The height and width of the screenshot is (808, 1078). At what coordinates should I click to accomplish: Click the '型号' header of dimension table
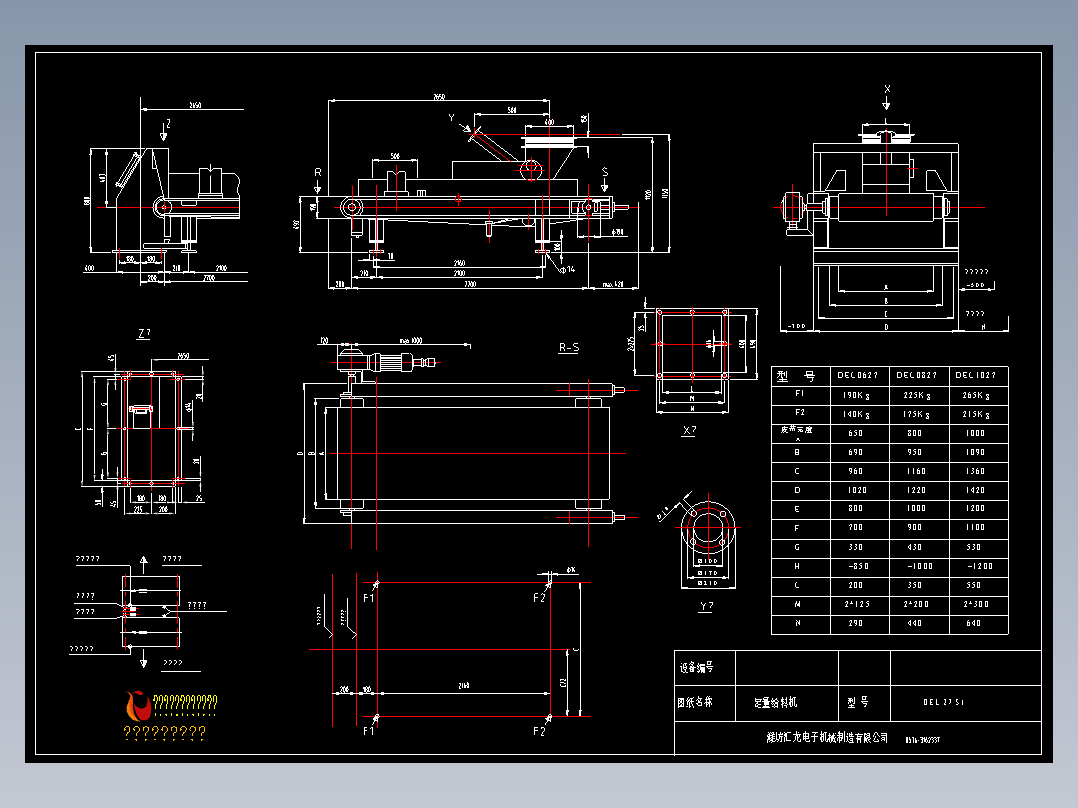pyautogui.click(x=795, y=376)
